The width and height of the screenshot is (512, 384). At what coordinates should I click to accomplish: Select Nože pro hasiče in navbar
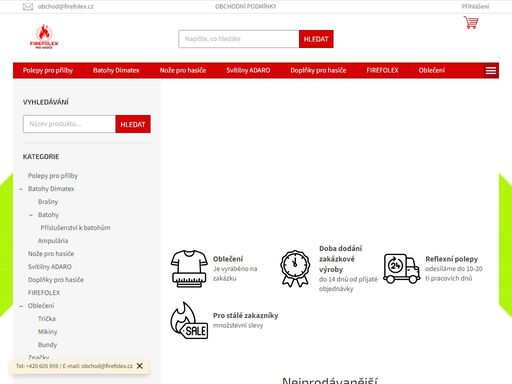click(x=183, y=70)
